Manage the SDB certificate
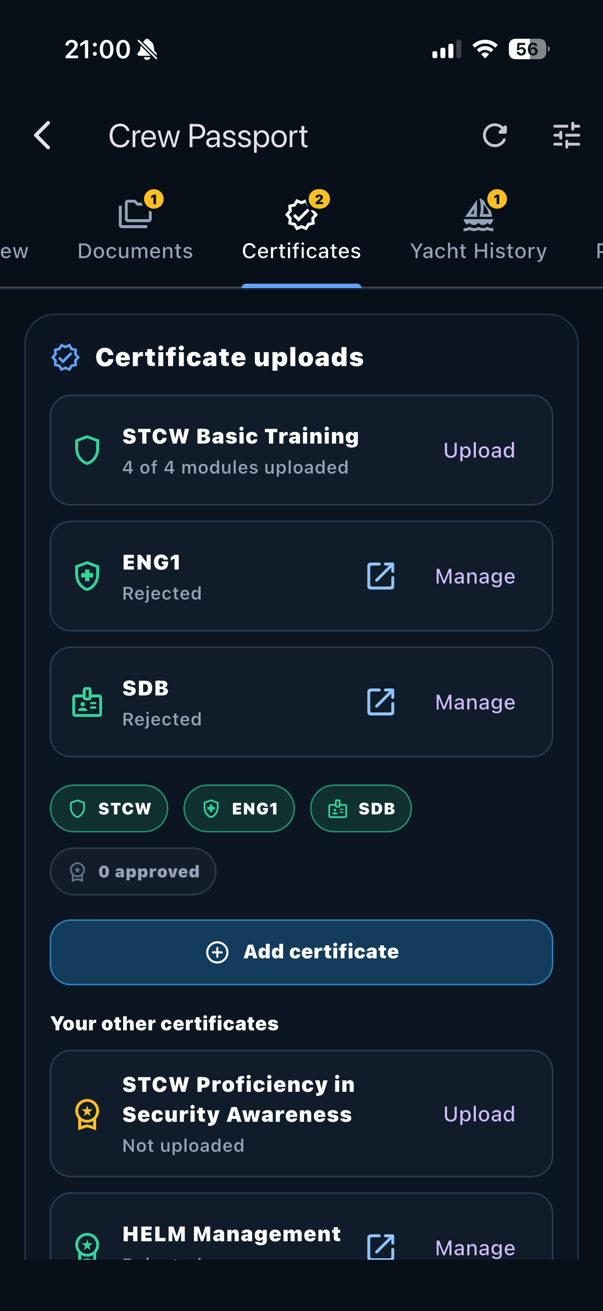The width and height of the screenshot is (603, 1311). tap(475, 702)
